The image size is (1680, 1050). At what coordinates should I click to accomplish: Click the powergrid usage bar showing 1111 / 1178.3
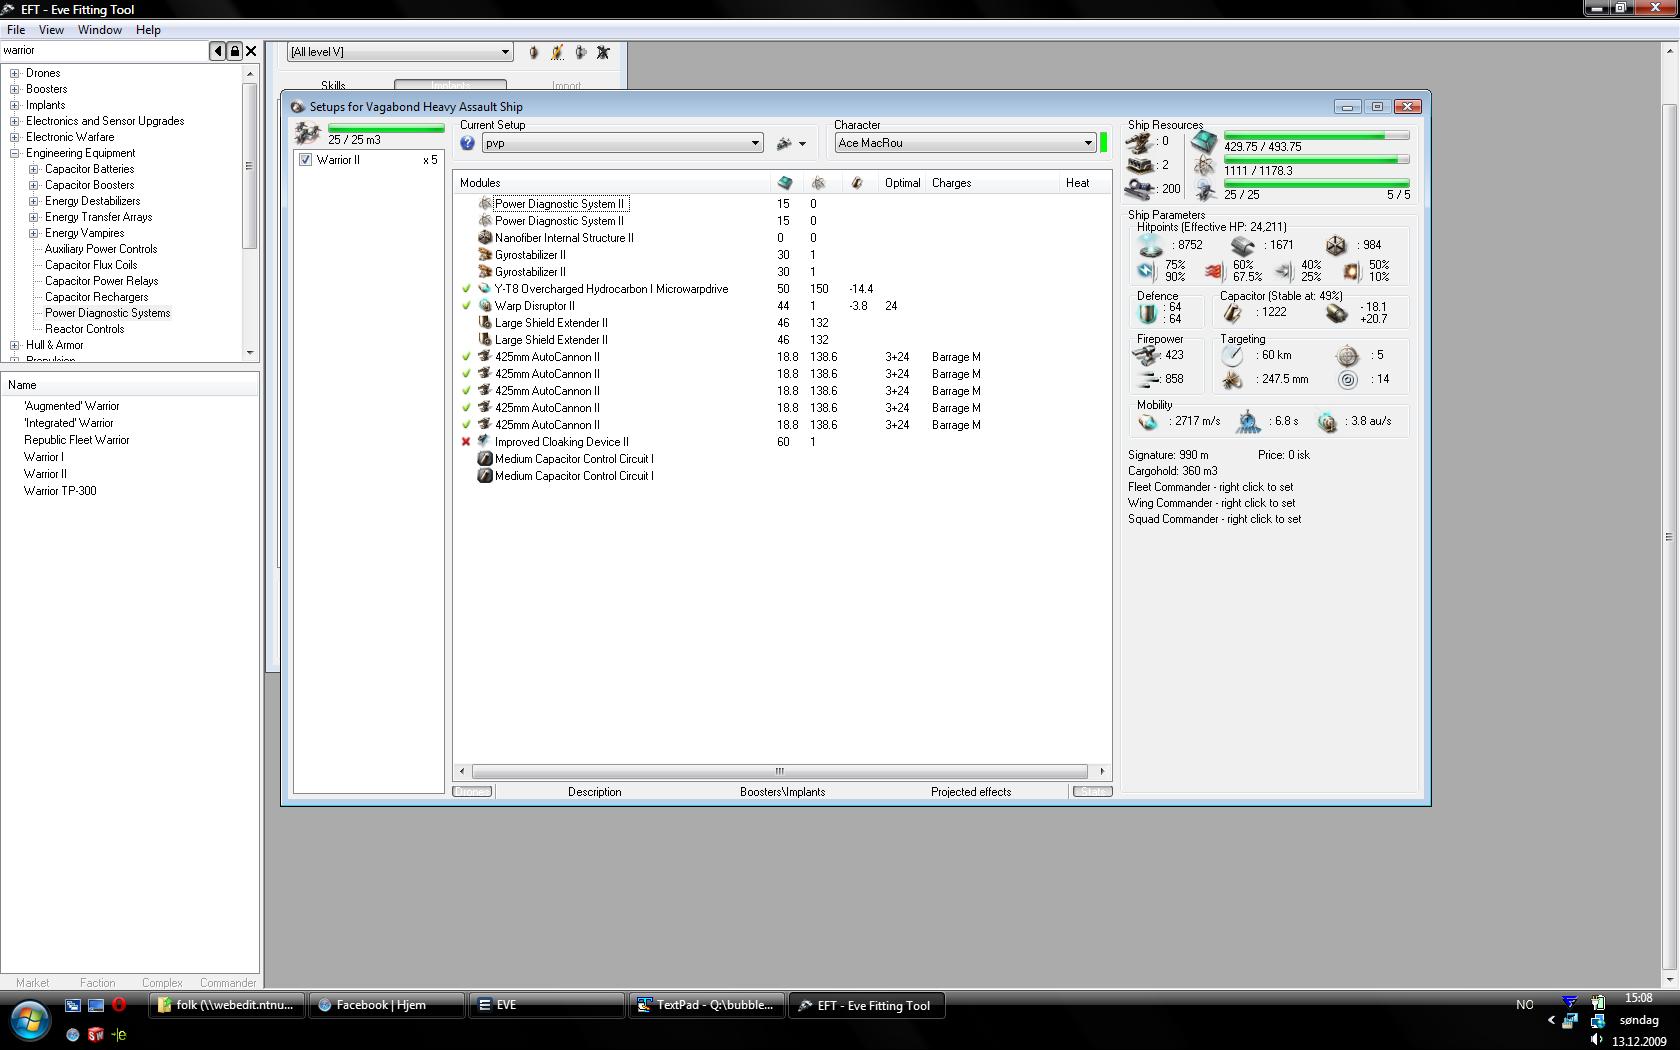(1317, 160)
